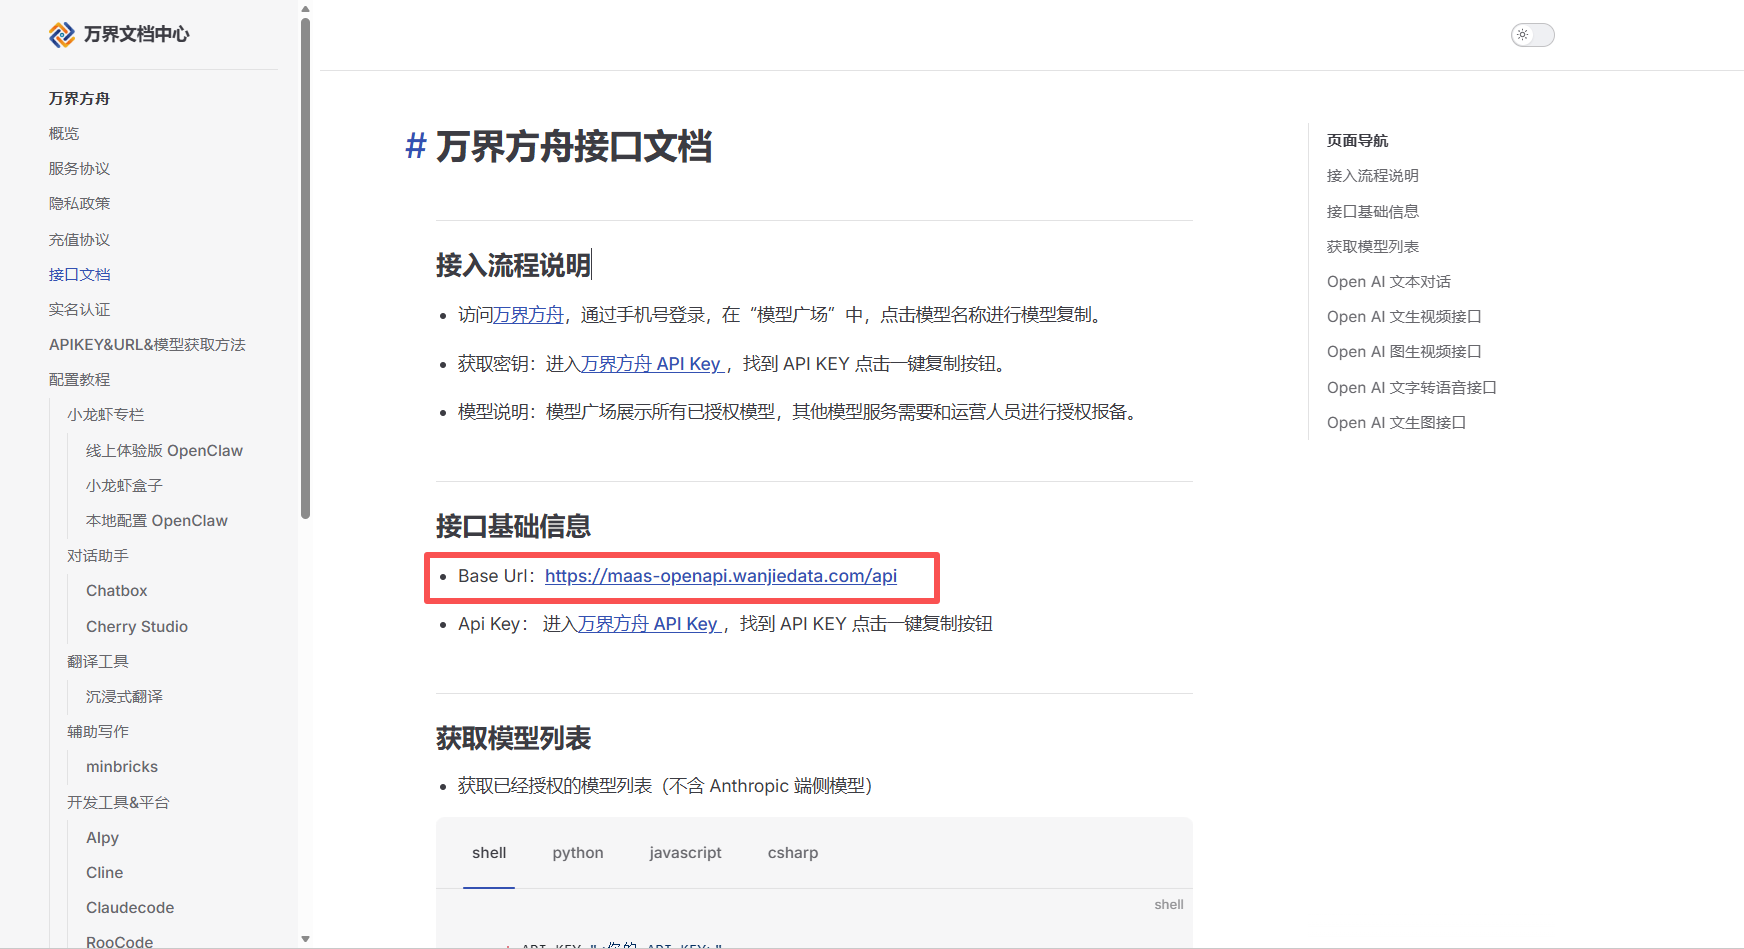Open 线上体验版 OpenClaw
Screen dimensions: 1744x949
(x=164, y=450)
